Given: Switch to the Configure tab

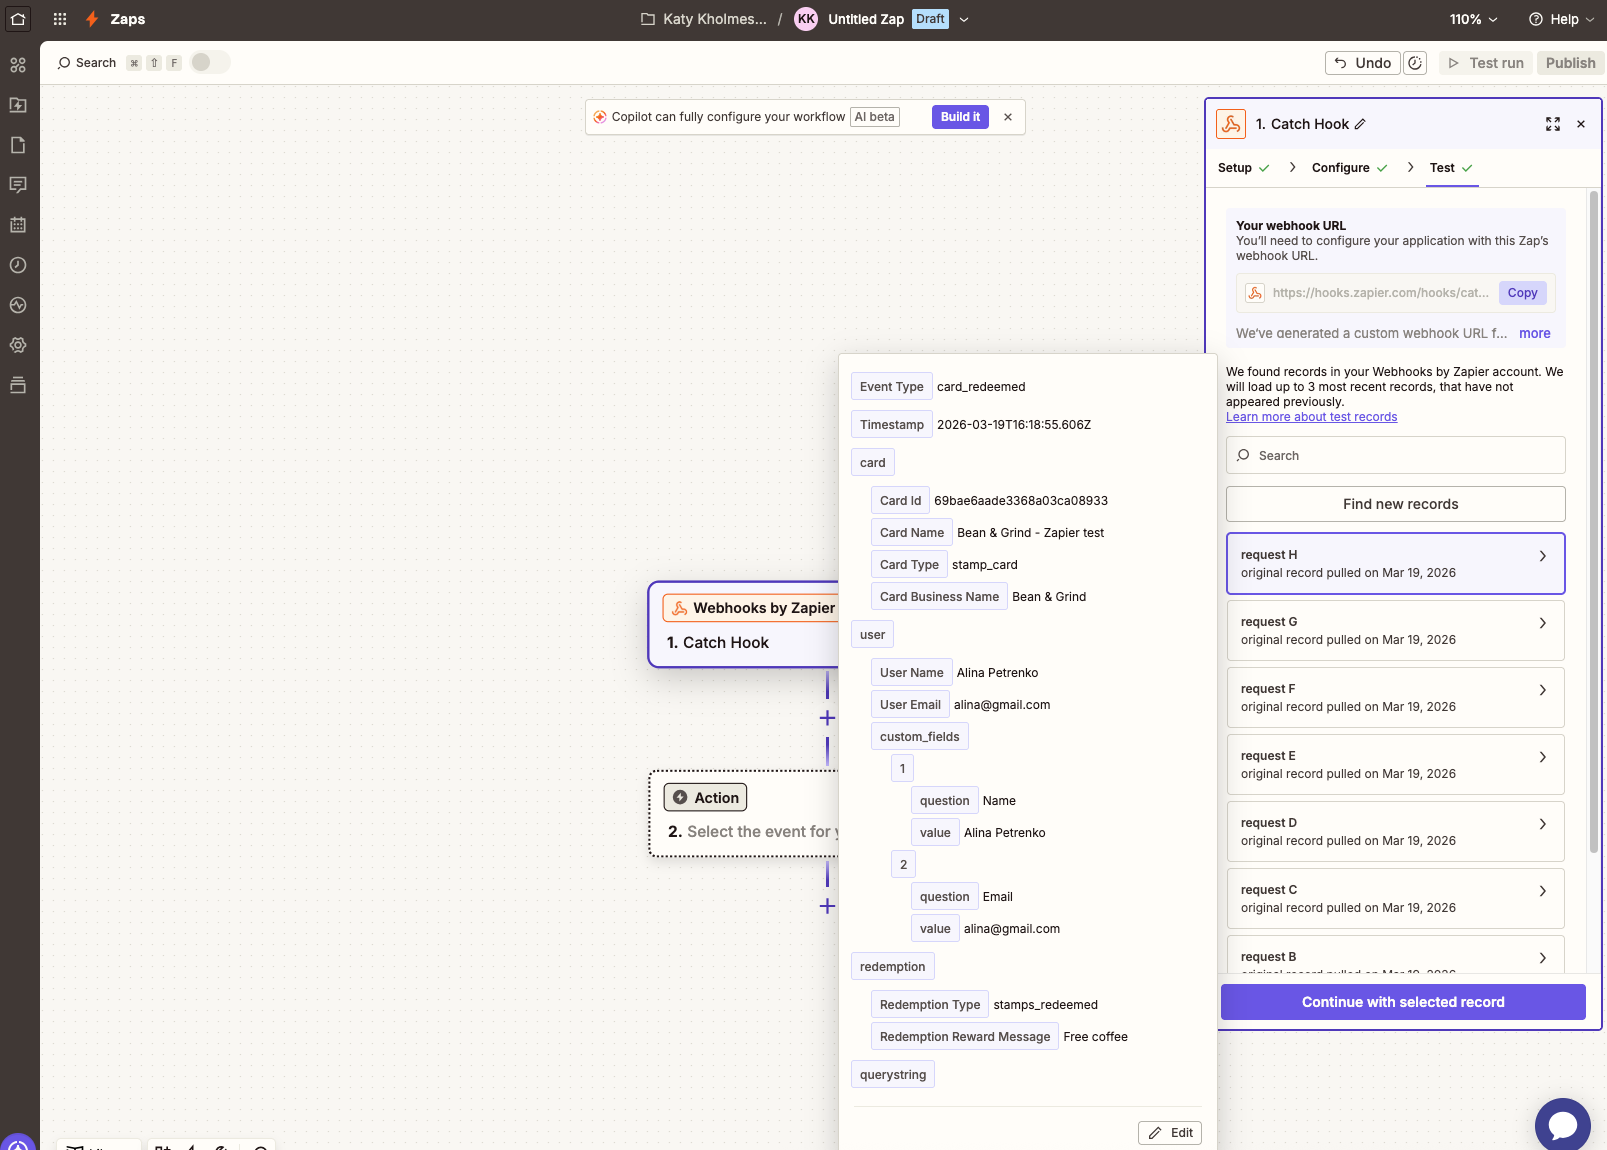Looking at the screenshot, I should [x=1349, y=168].
